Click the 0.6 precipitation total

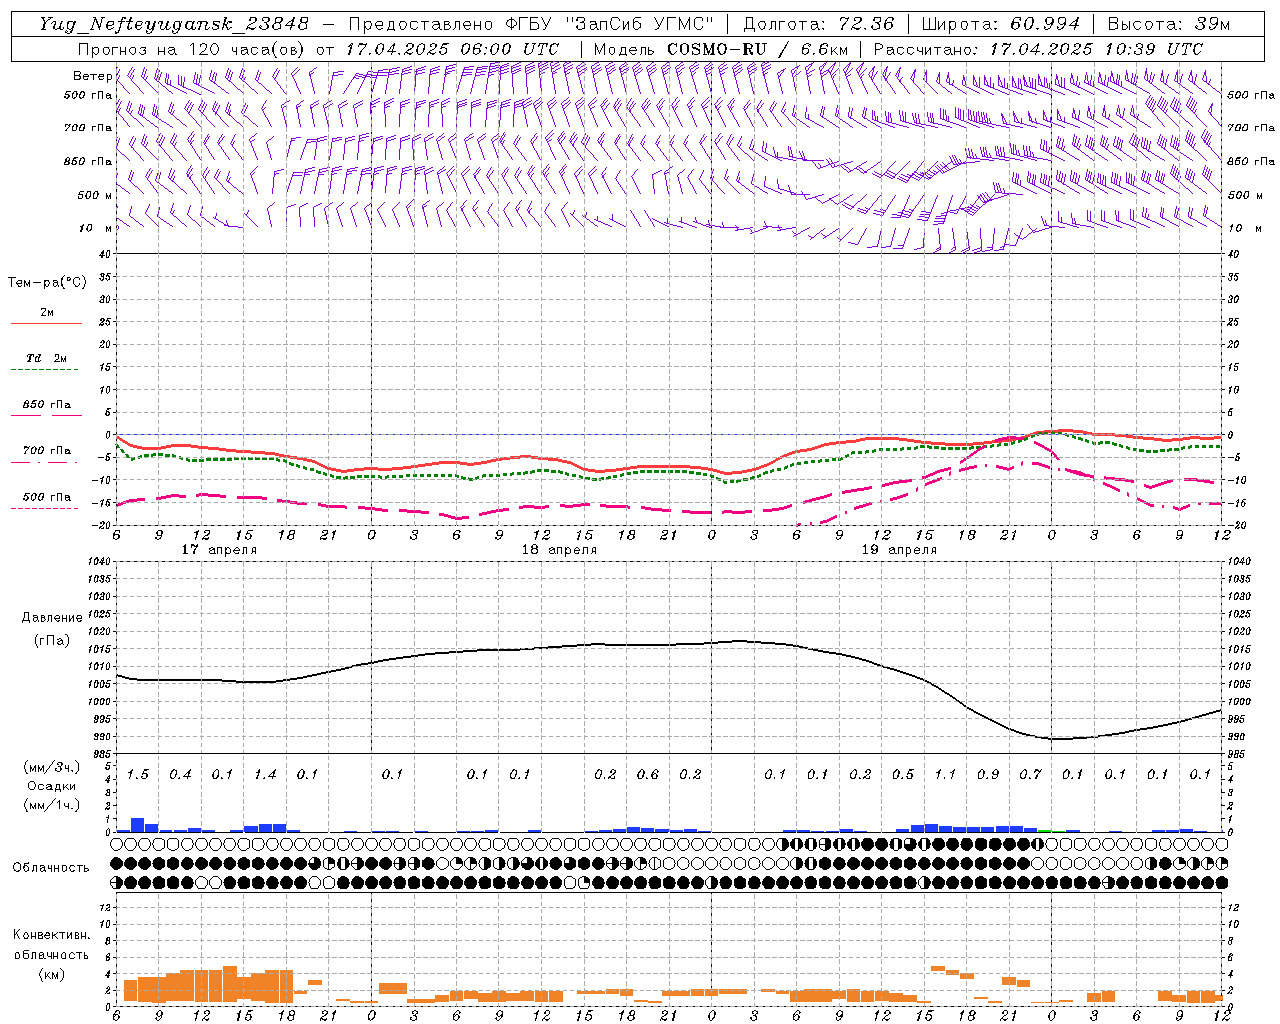tap(648, 774)
